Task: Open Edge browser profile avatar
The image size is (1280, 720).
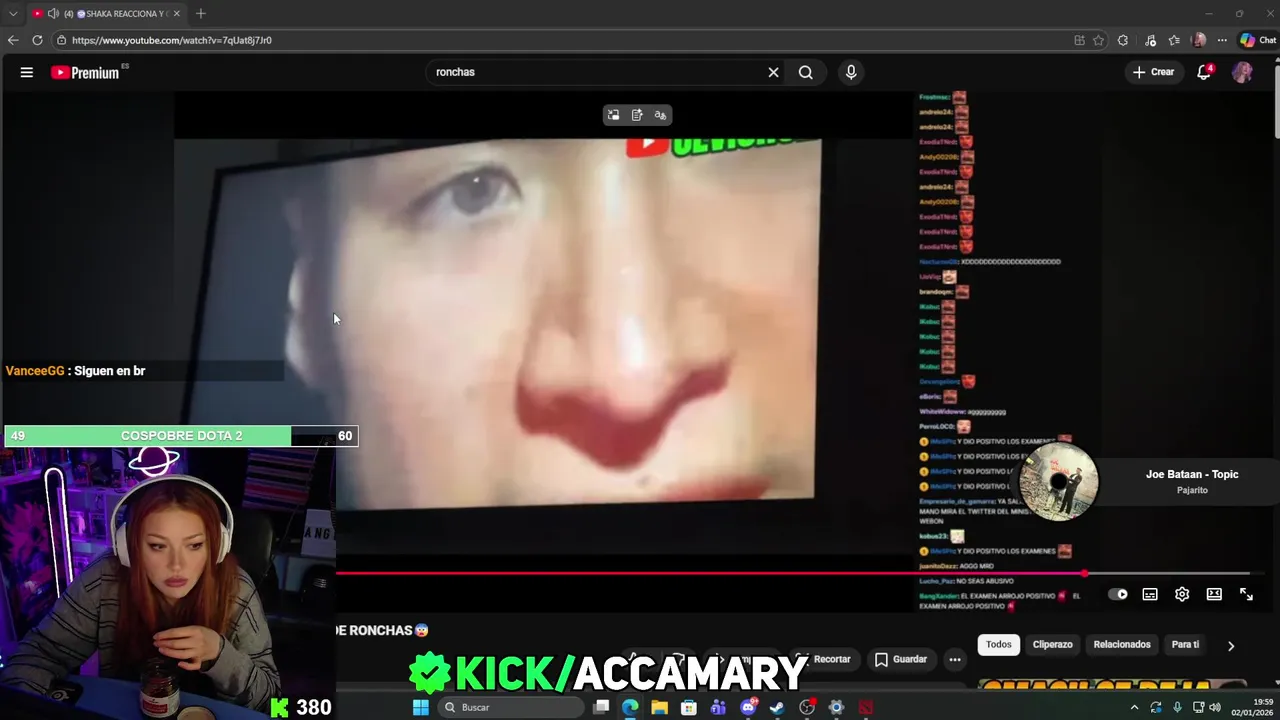Action: tap(1199, 40)
